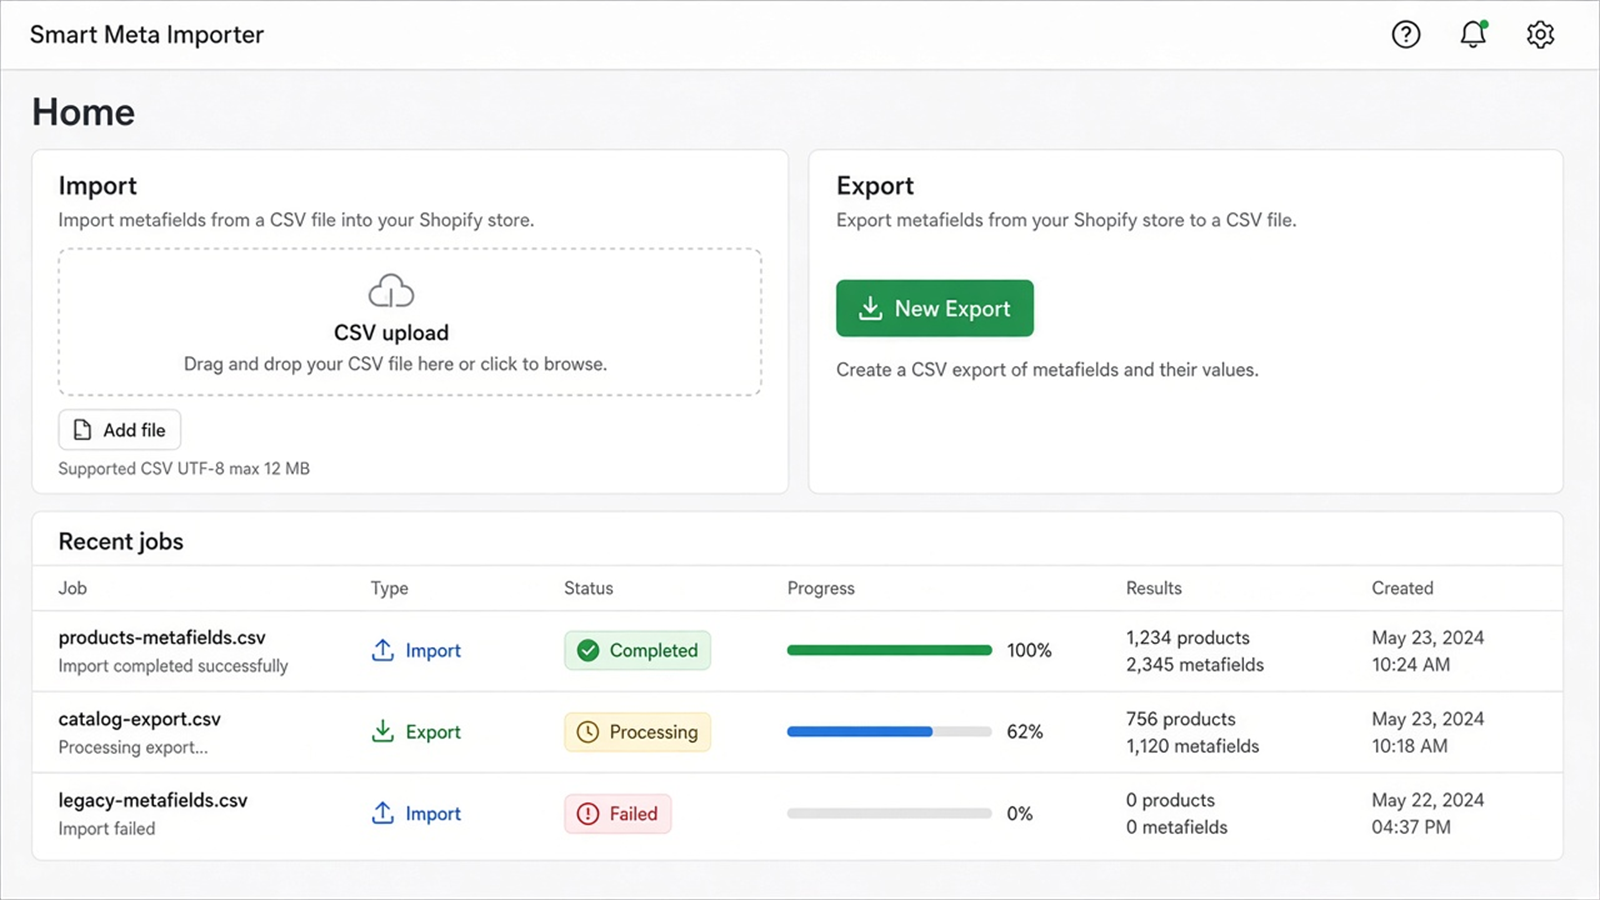Click the 62% blue progress bar

[x=889, y=732]
